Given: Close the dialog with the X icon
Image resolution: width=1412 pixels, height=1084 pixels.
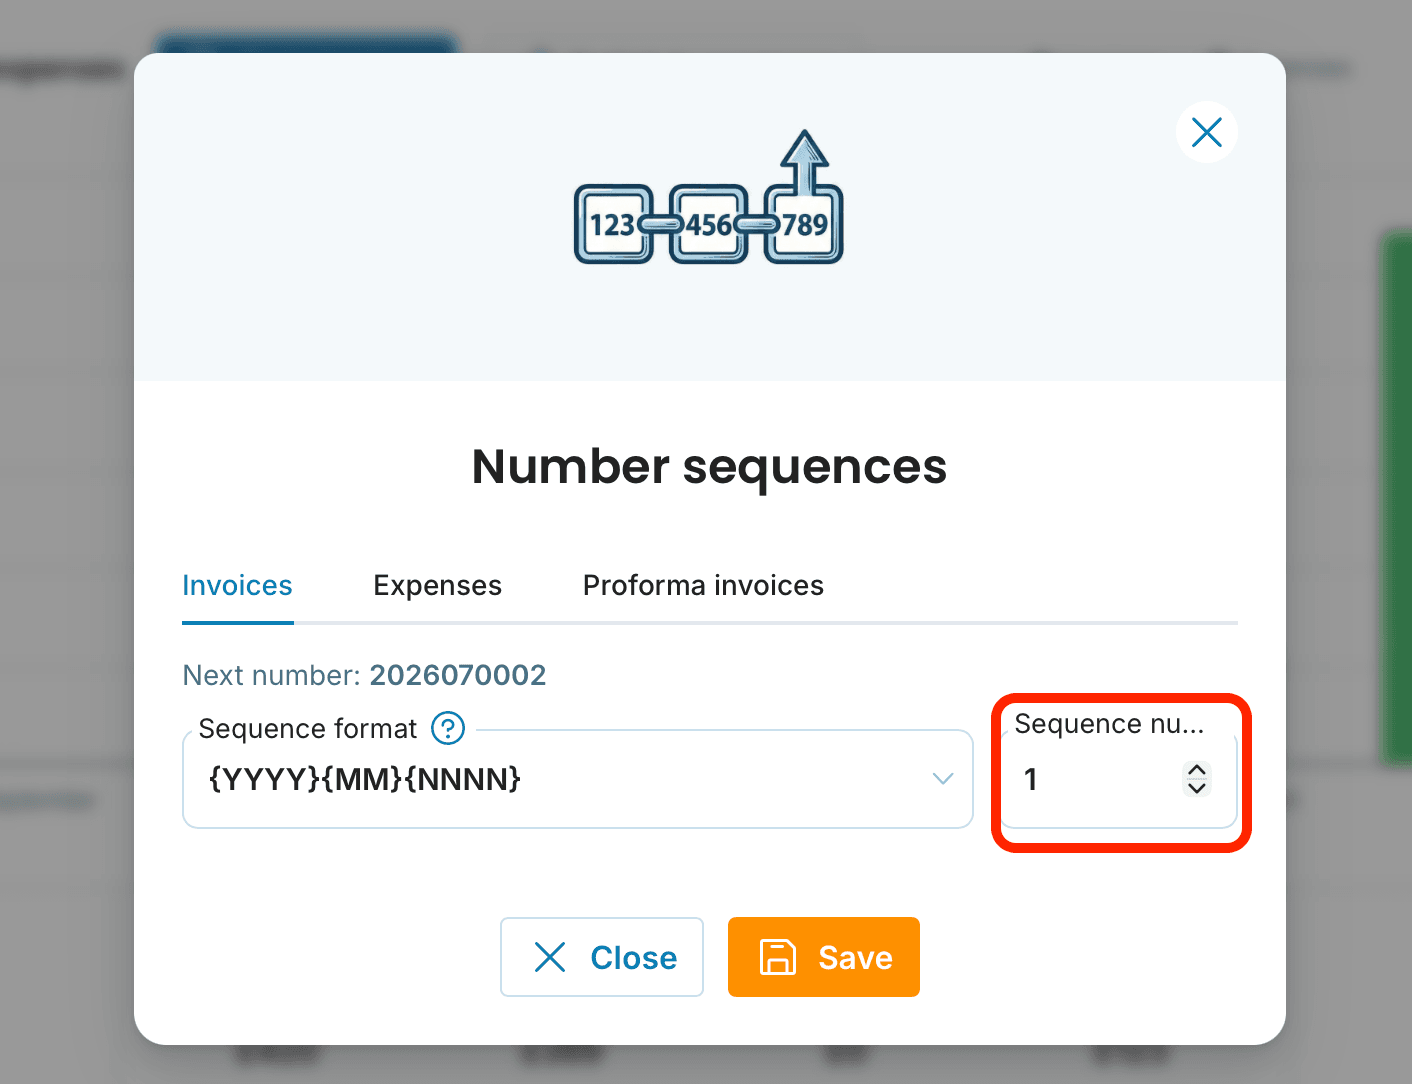Looking at the screenshot, I should tap(1207, 132).
